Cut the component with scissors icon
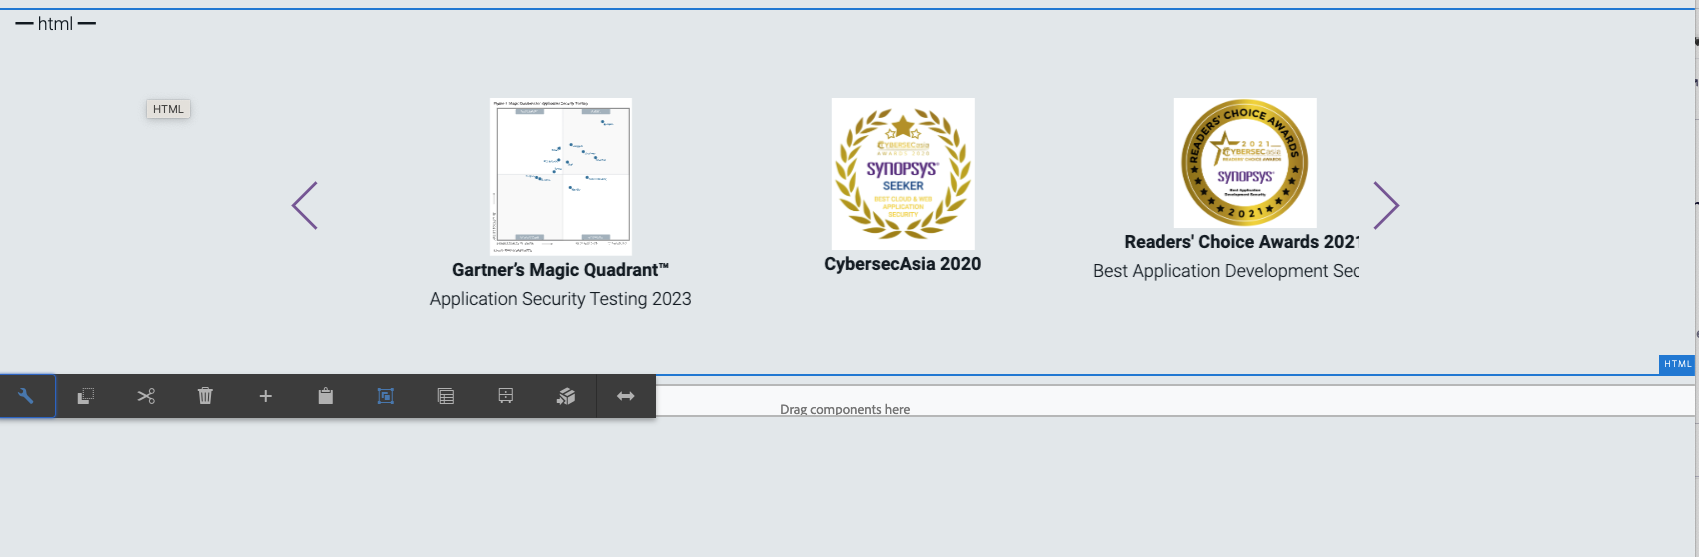The height and width of the screenshot is (557, 1699). pos(146,396)
